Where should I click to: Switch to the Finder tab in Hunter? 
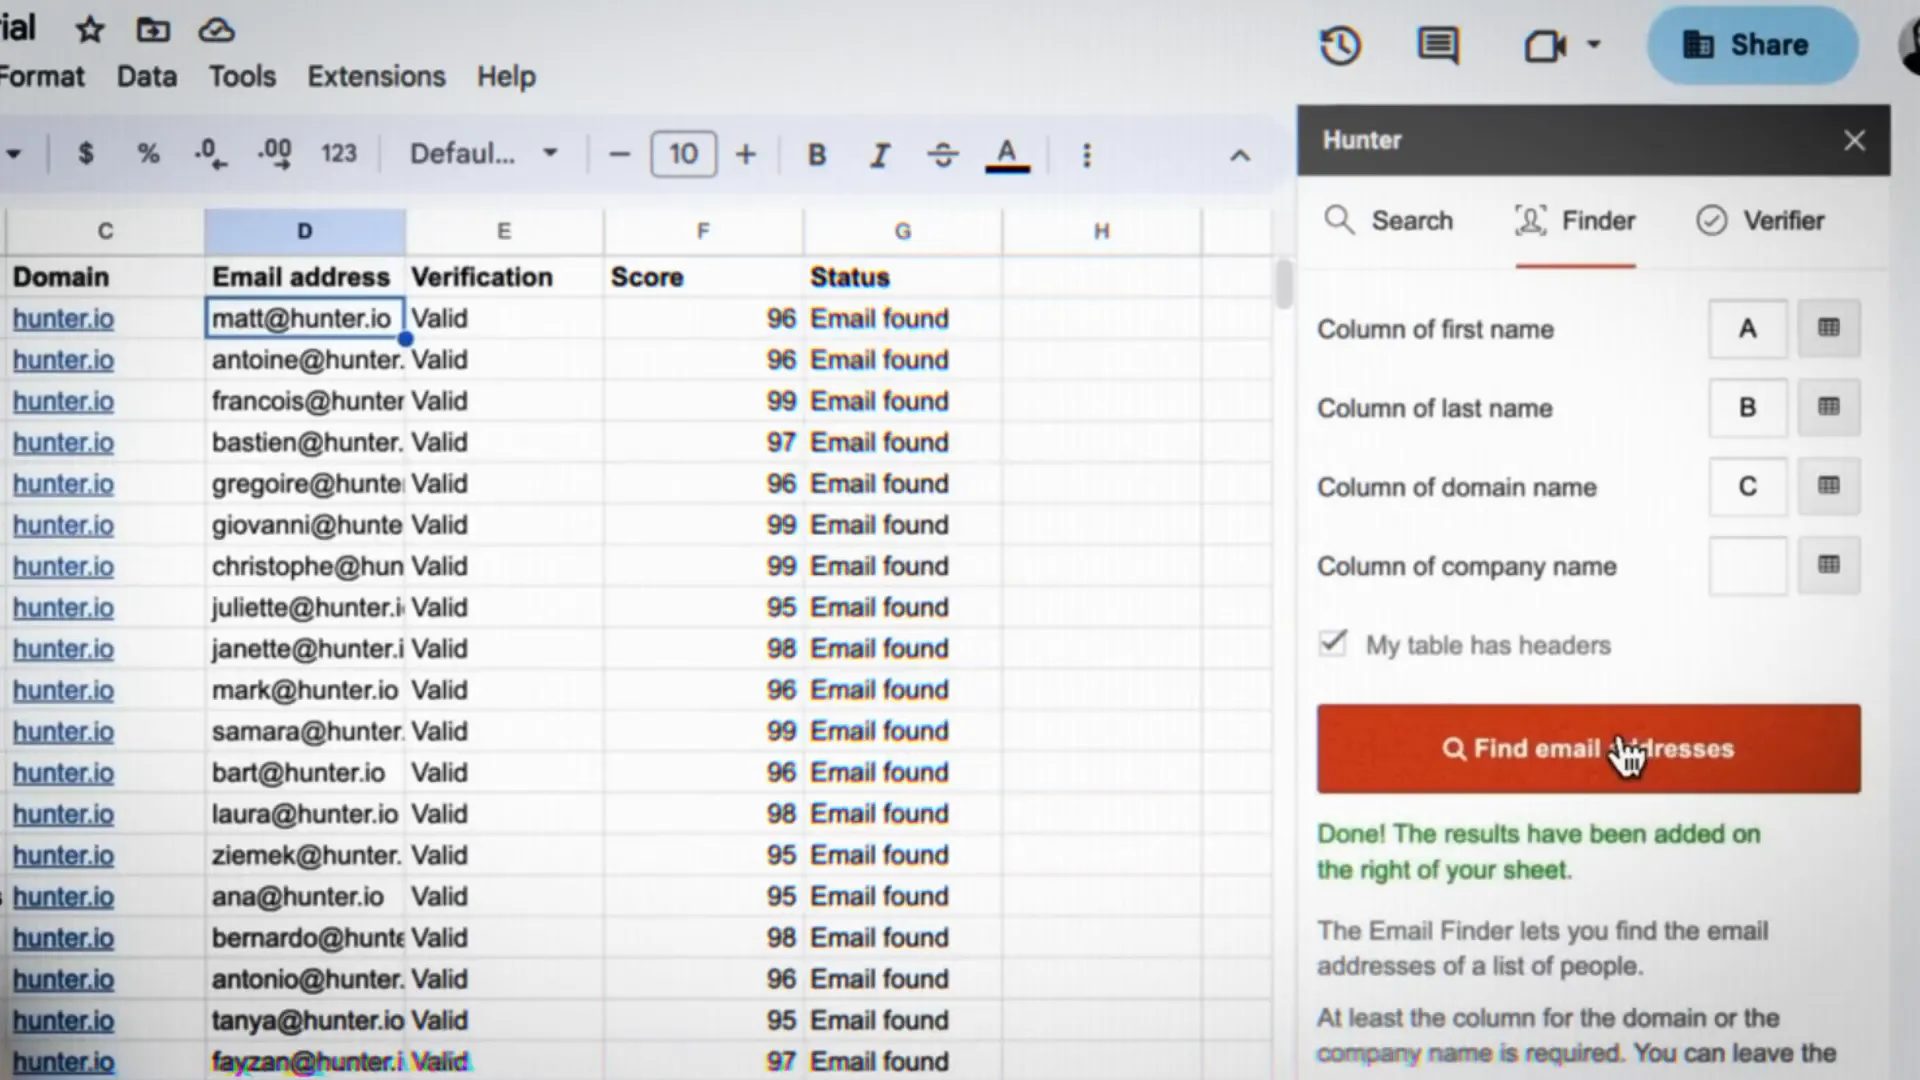(1576, 221)
